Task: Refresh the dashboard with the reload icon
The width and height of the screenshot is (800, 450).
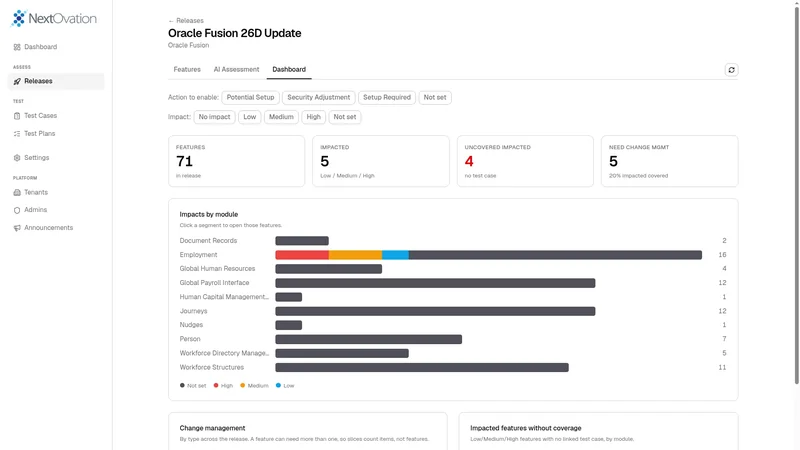Action: (x=731, y=70)
